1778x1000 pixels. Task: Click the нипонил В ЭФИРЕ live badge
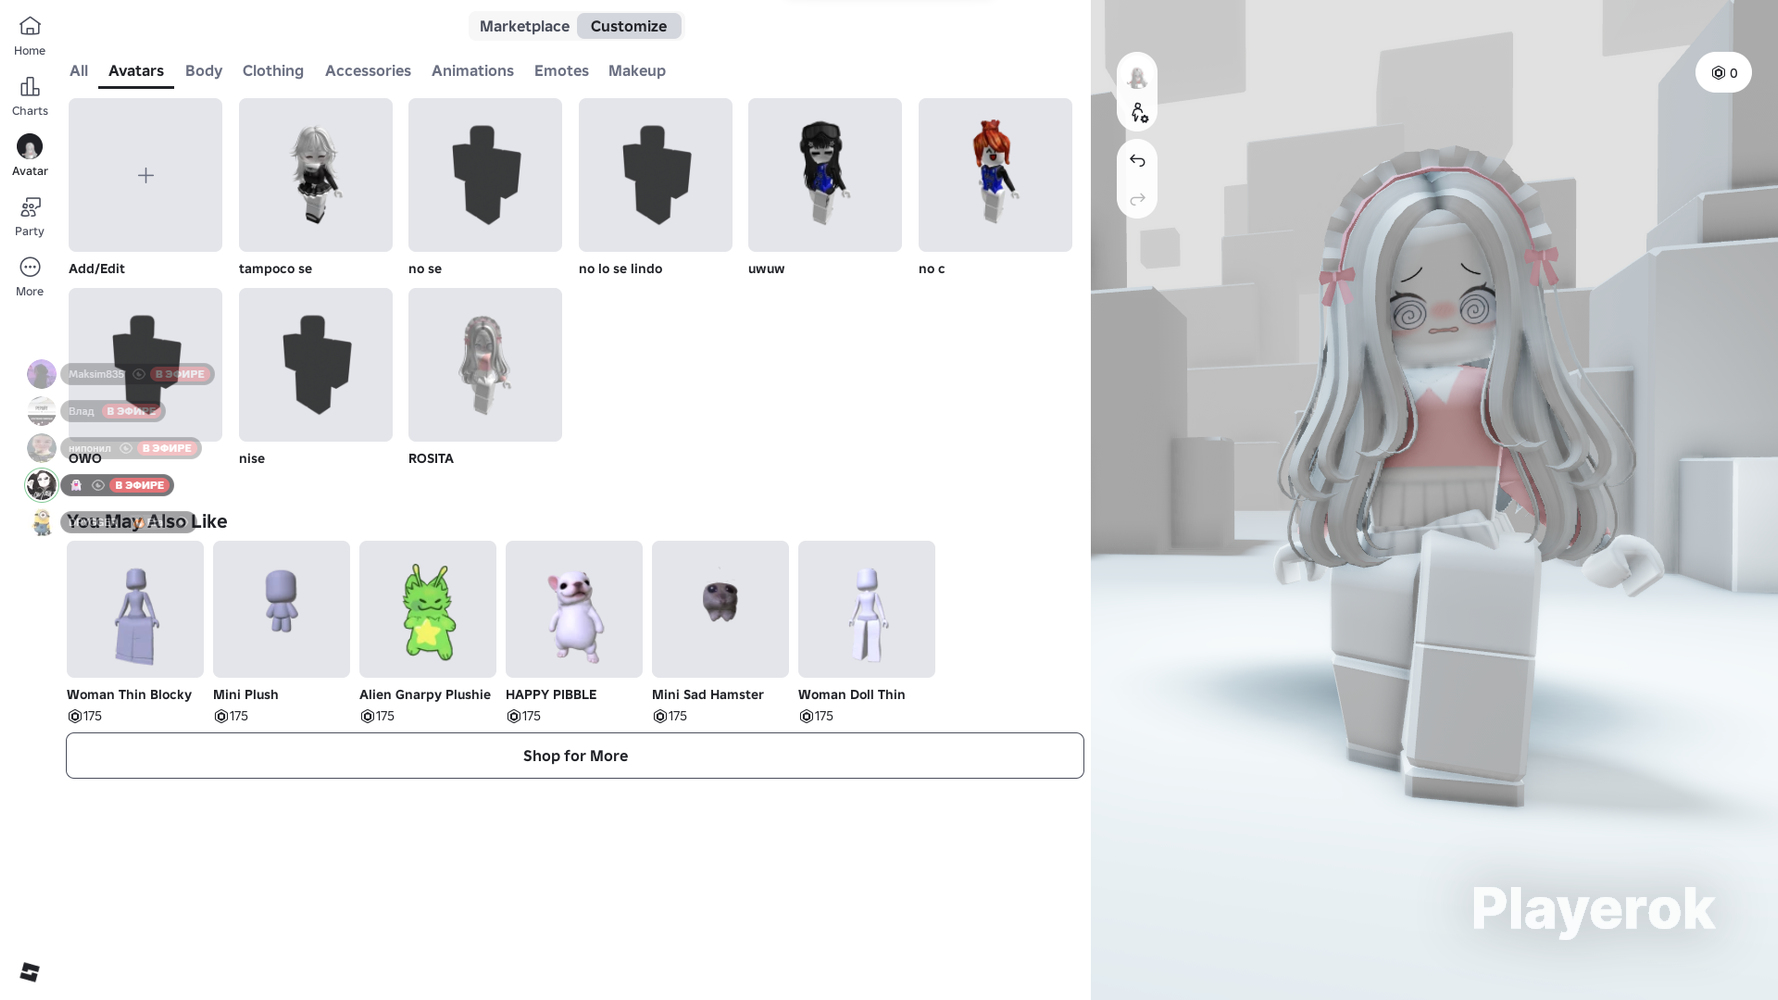click(167, 448)
